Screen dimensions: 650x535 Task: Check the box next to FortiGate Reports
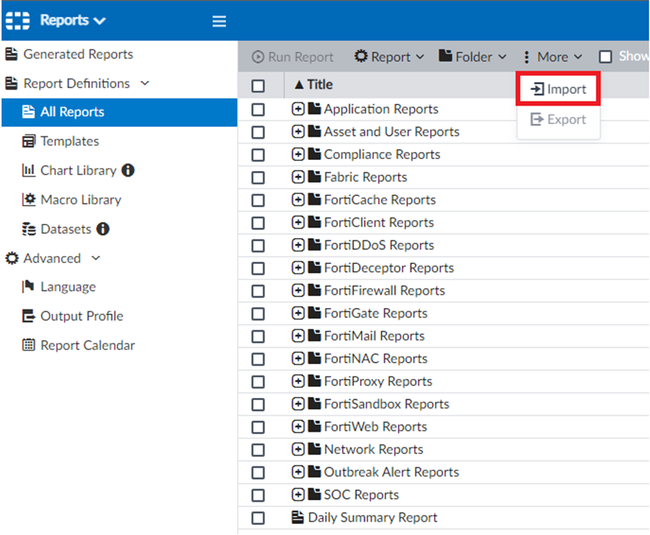258,314
